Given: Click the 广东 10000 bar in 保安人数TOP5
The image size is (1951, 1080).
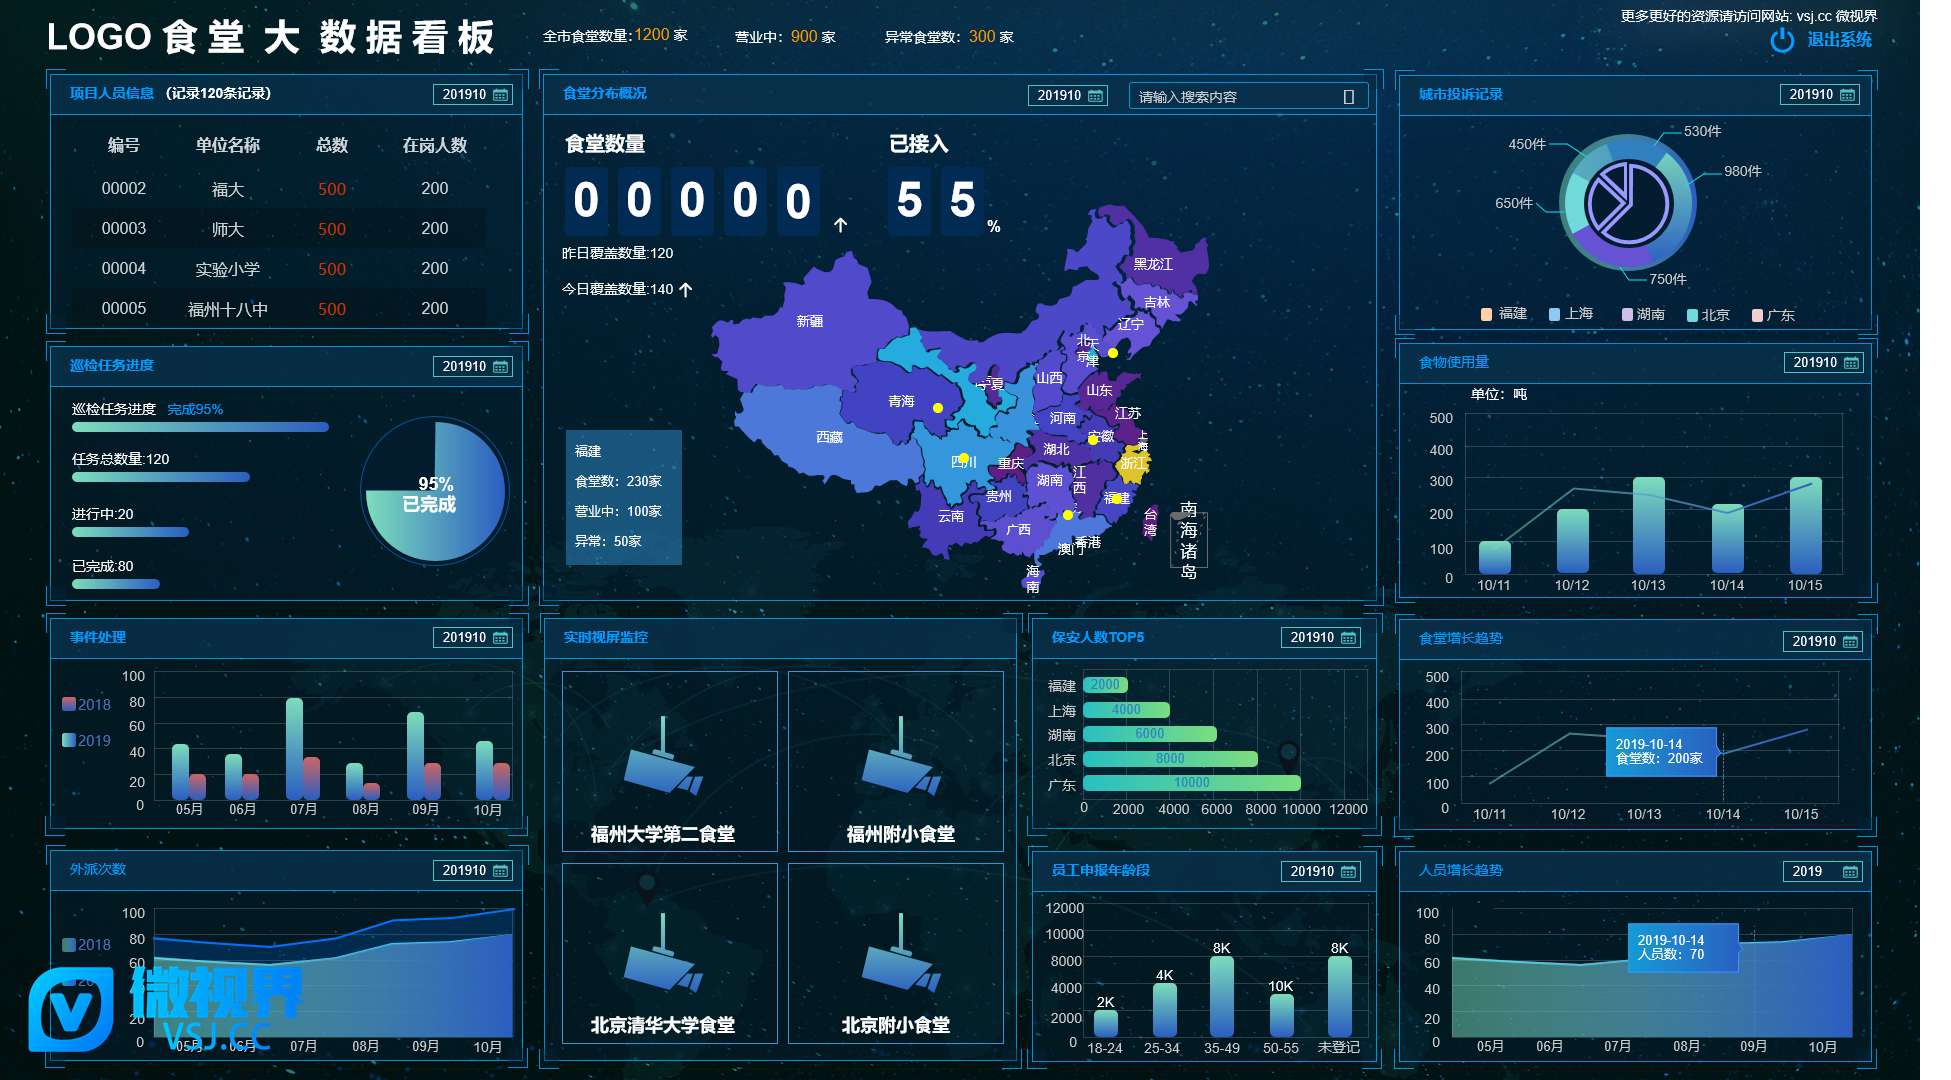Looking at the screenshot, I should coord(1191,783).
